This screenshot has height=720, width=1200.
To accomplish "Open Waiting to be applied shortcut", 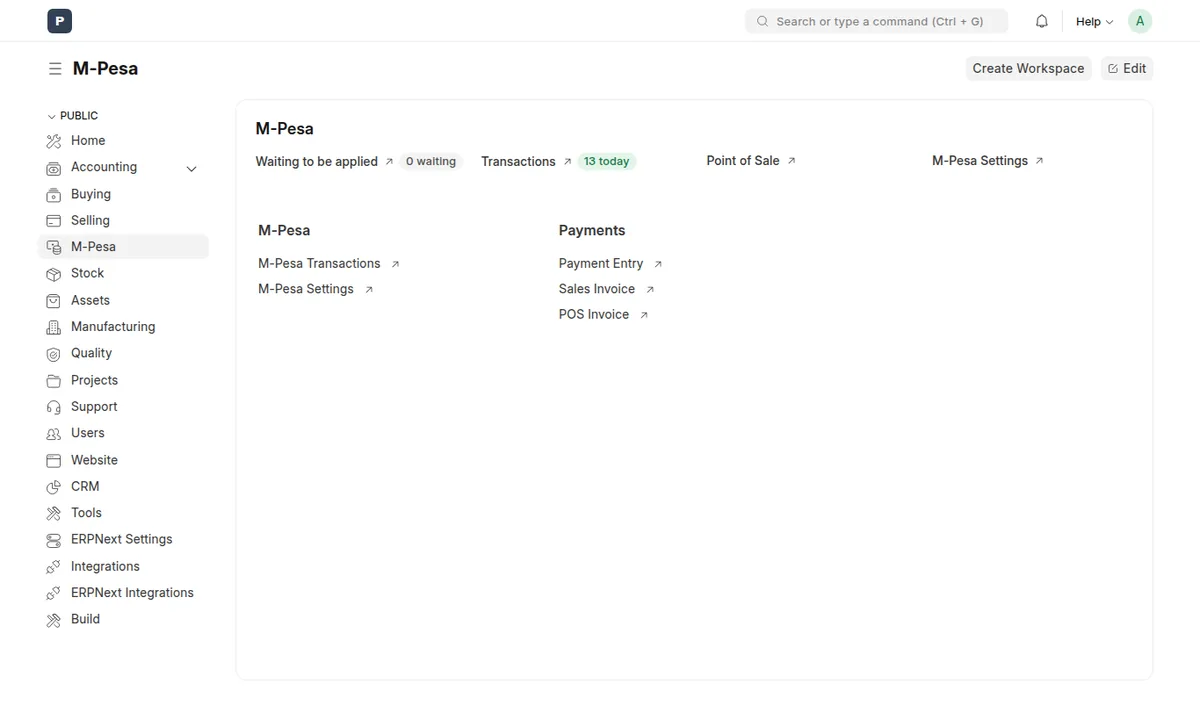I will tap(316, 161).
